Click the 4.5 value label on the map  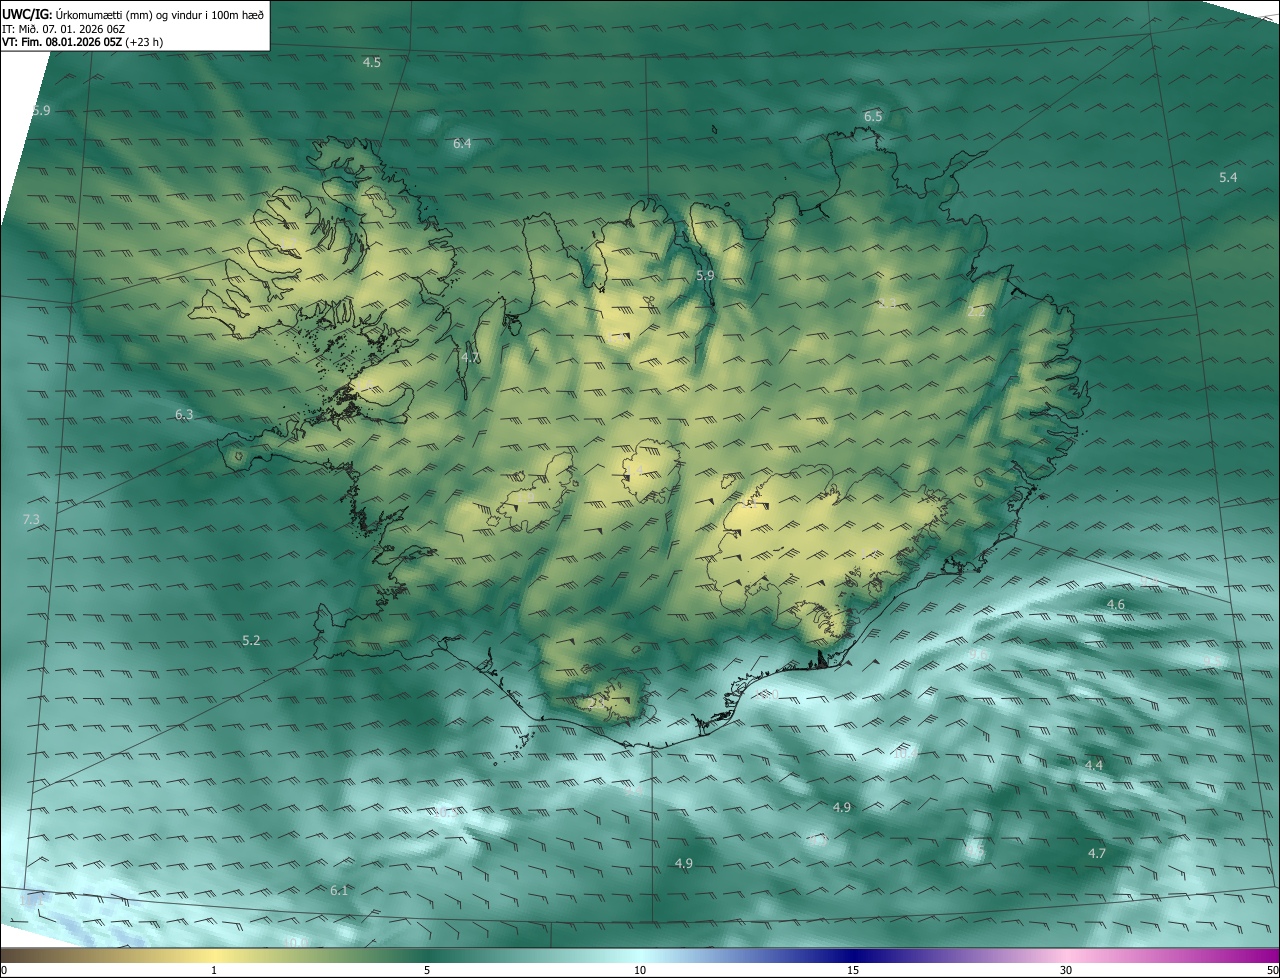pyautogui.click(x=372, y=63)
